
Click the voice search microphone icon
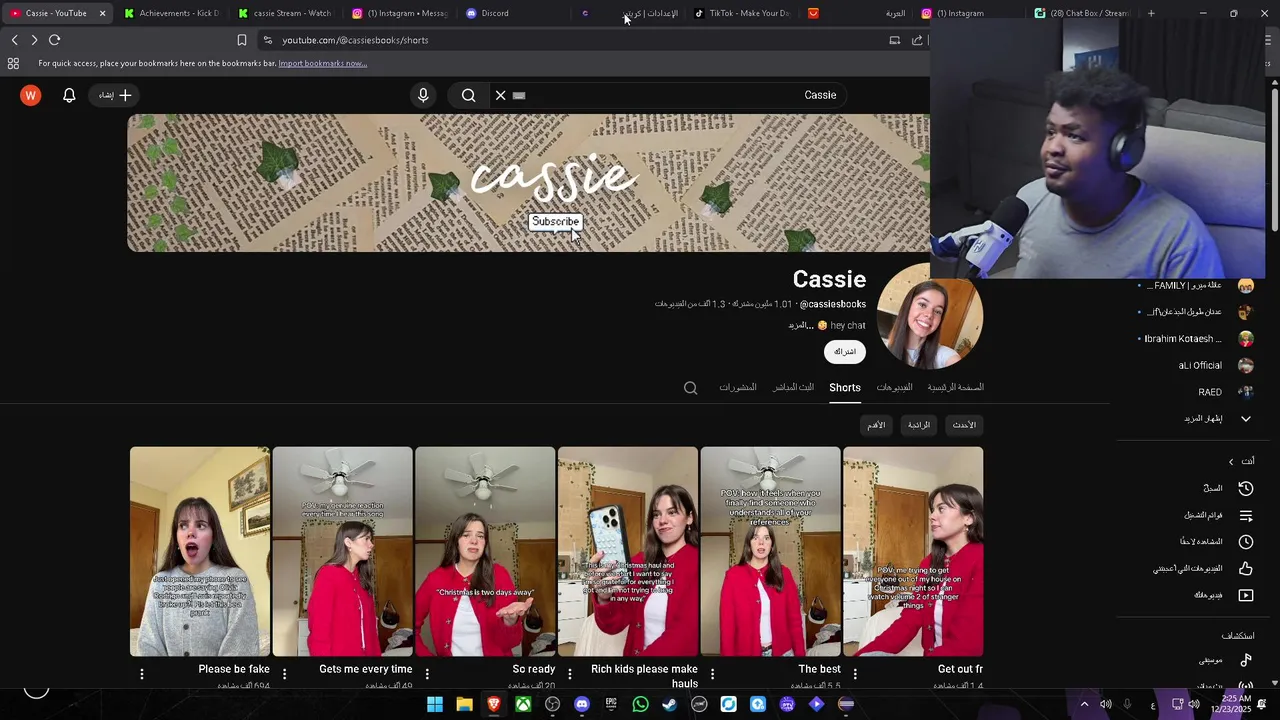423,95
